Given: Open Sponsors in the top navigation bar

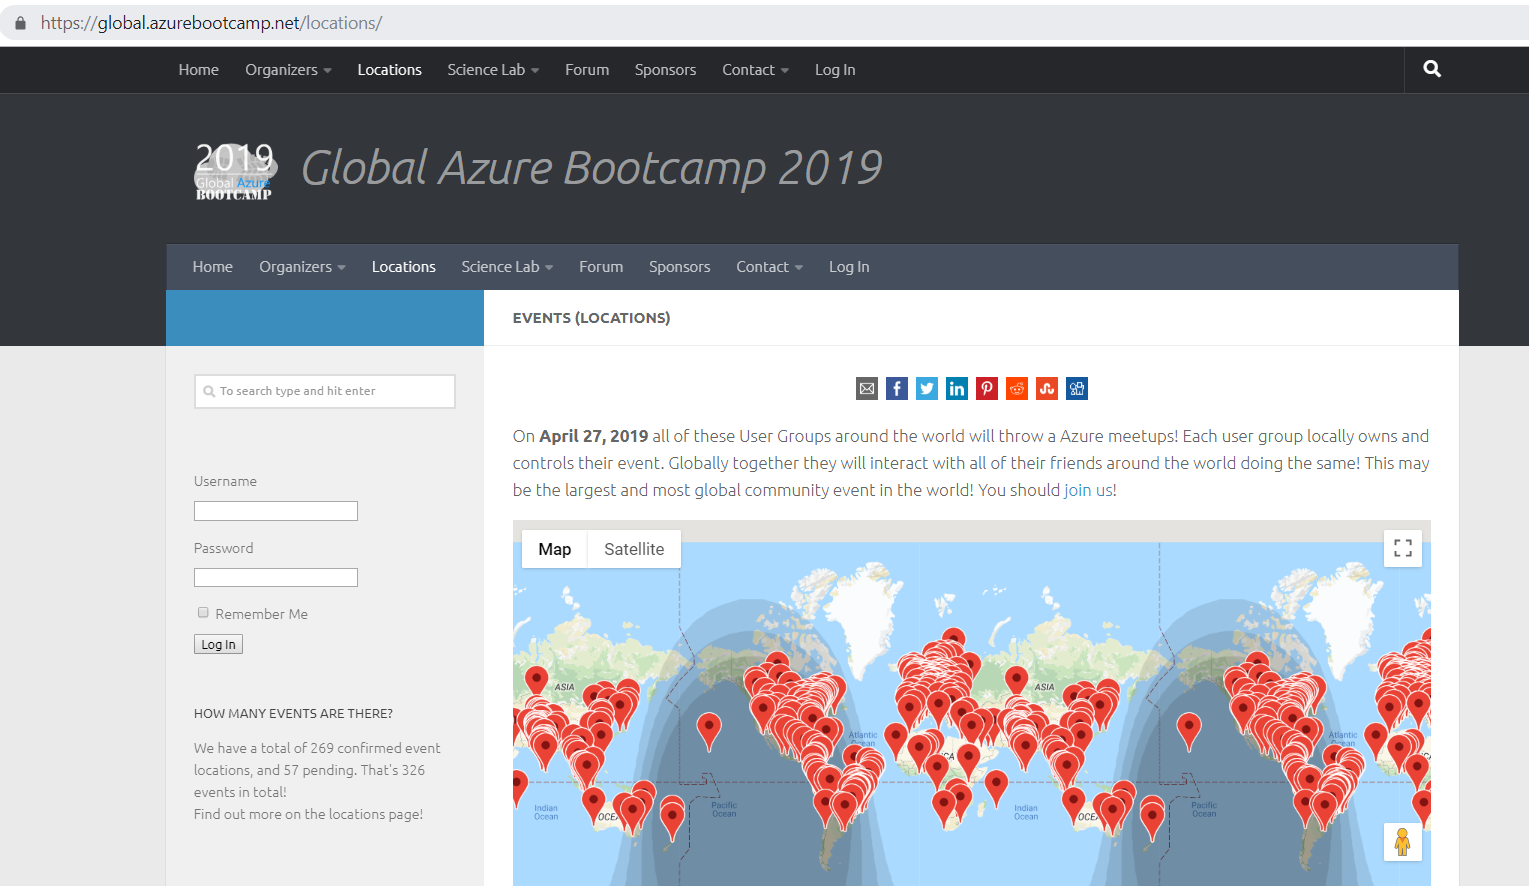Looking at the screenshot, I should (665, 70).
